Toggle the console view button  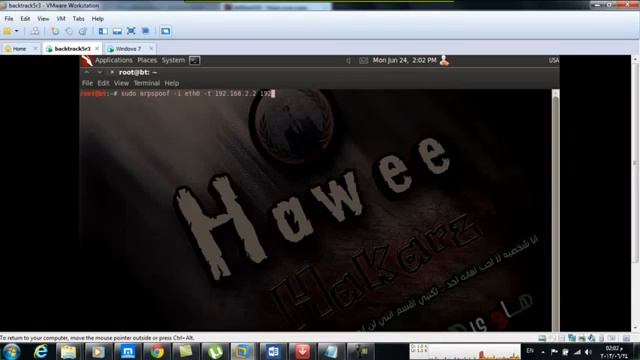(x=165, y=31)
